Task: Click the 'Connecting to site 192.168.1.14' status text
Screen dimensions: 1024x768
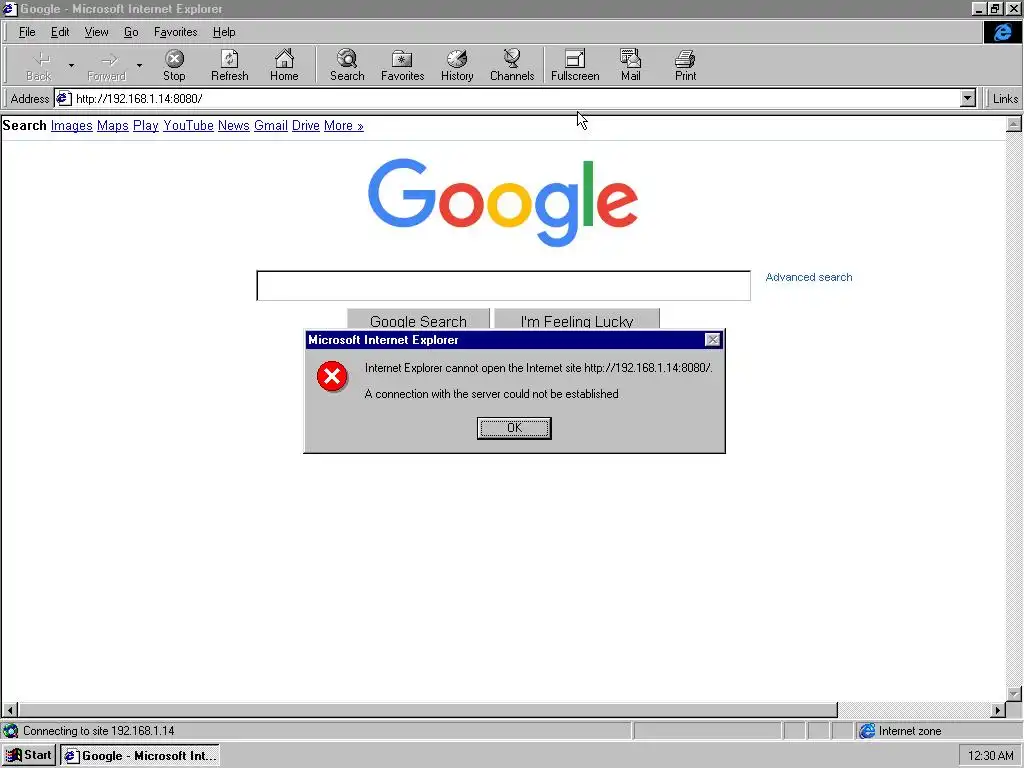Action: (x=99, y=731)
